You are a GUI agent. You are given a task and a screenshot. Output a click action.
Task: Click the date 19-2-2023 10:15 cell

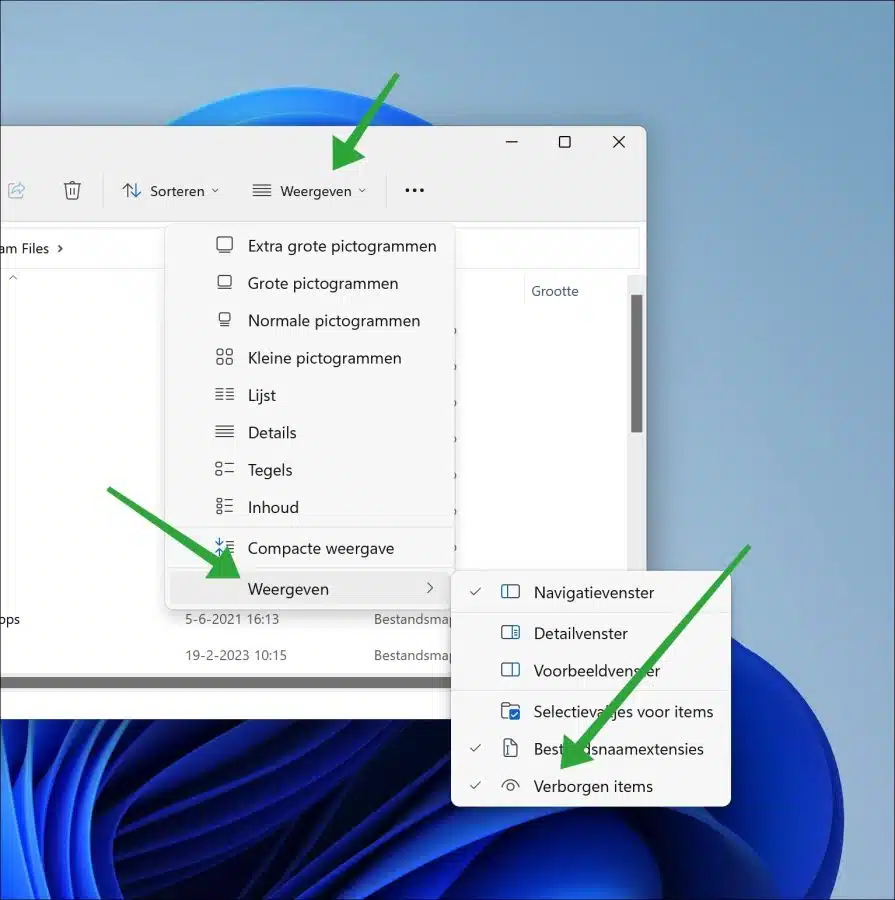pos(235,655)
